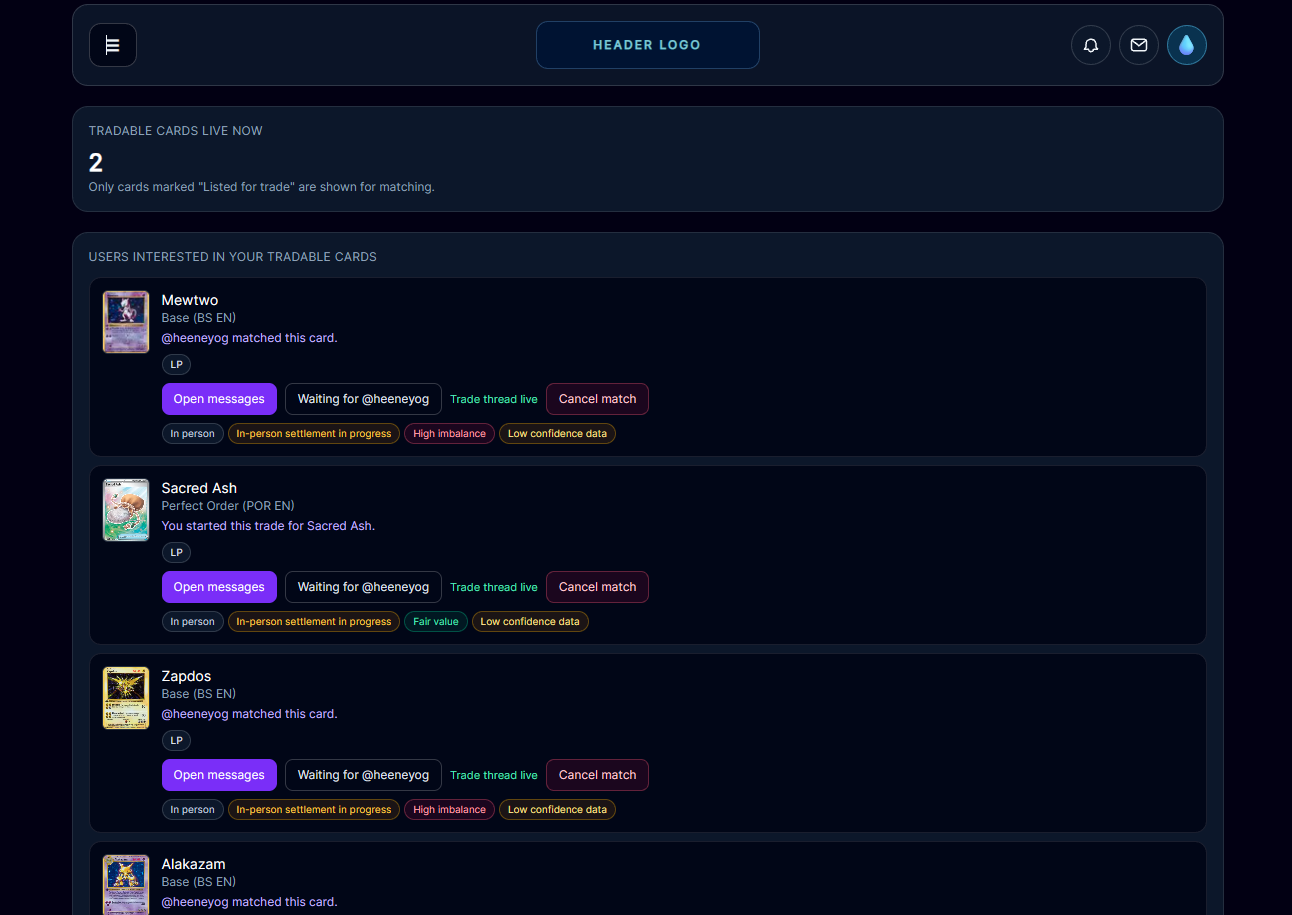The height and width of the screenshot is (915, 1292).
Task: Click the High imbalance tag on Zapdos
Action: [x=449, y=810]
